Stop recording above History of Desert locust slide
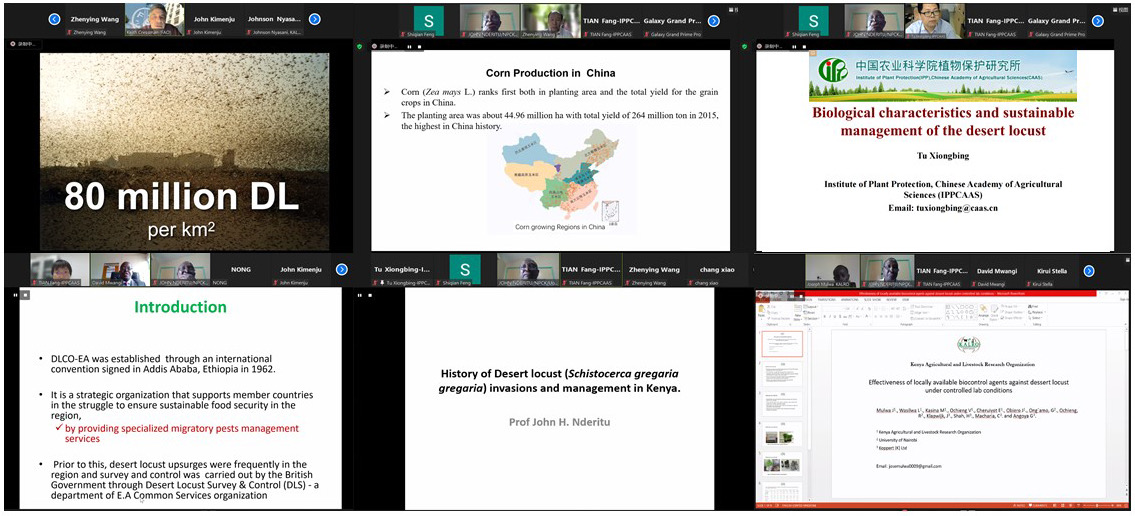The image size is (1135, 516). (369, 295)
